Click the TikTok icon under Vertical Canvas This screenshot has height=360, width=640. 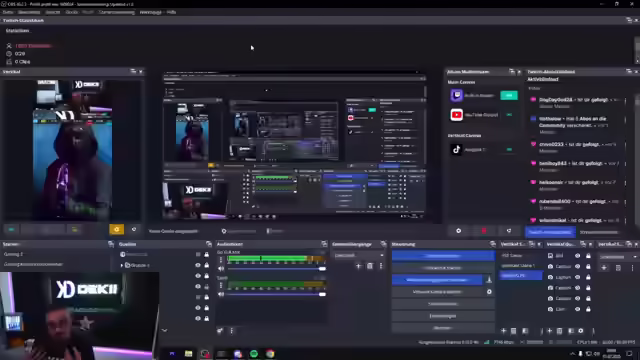[456, 149]
